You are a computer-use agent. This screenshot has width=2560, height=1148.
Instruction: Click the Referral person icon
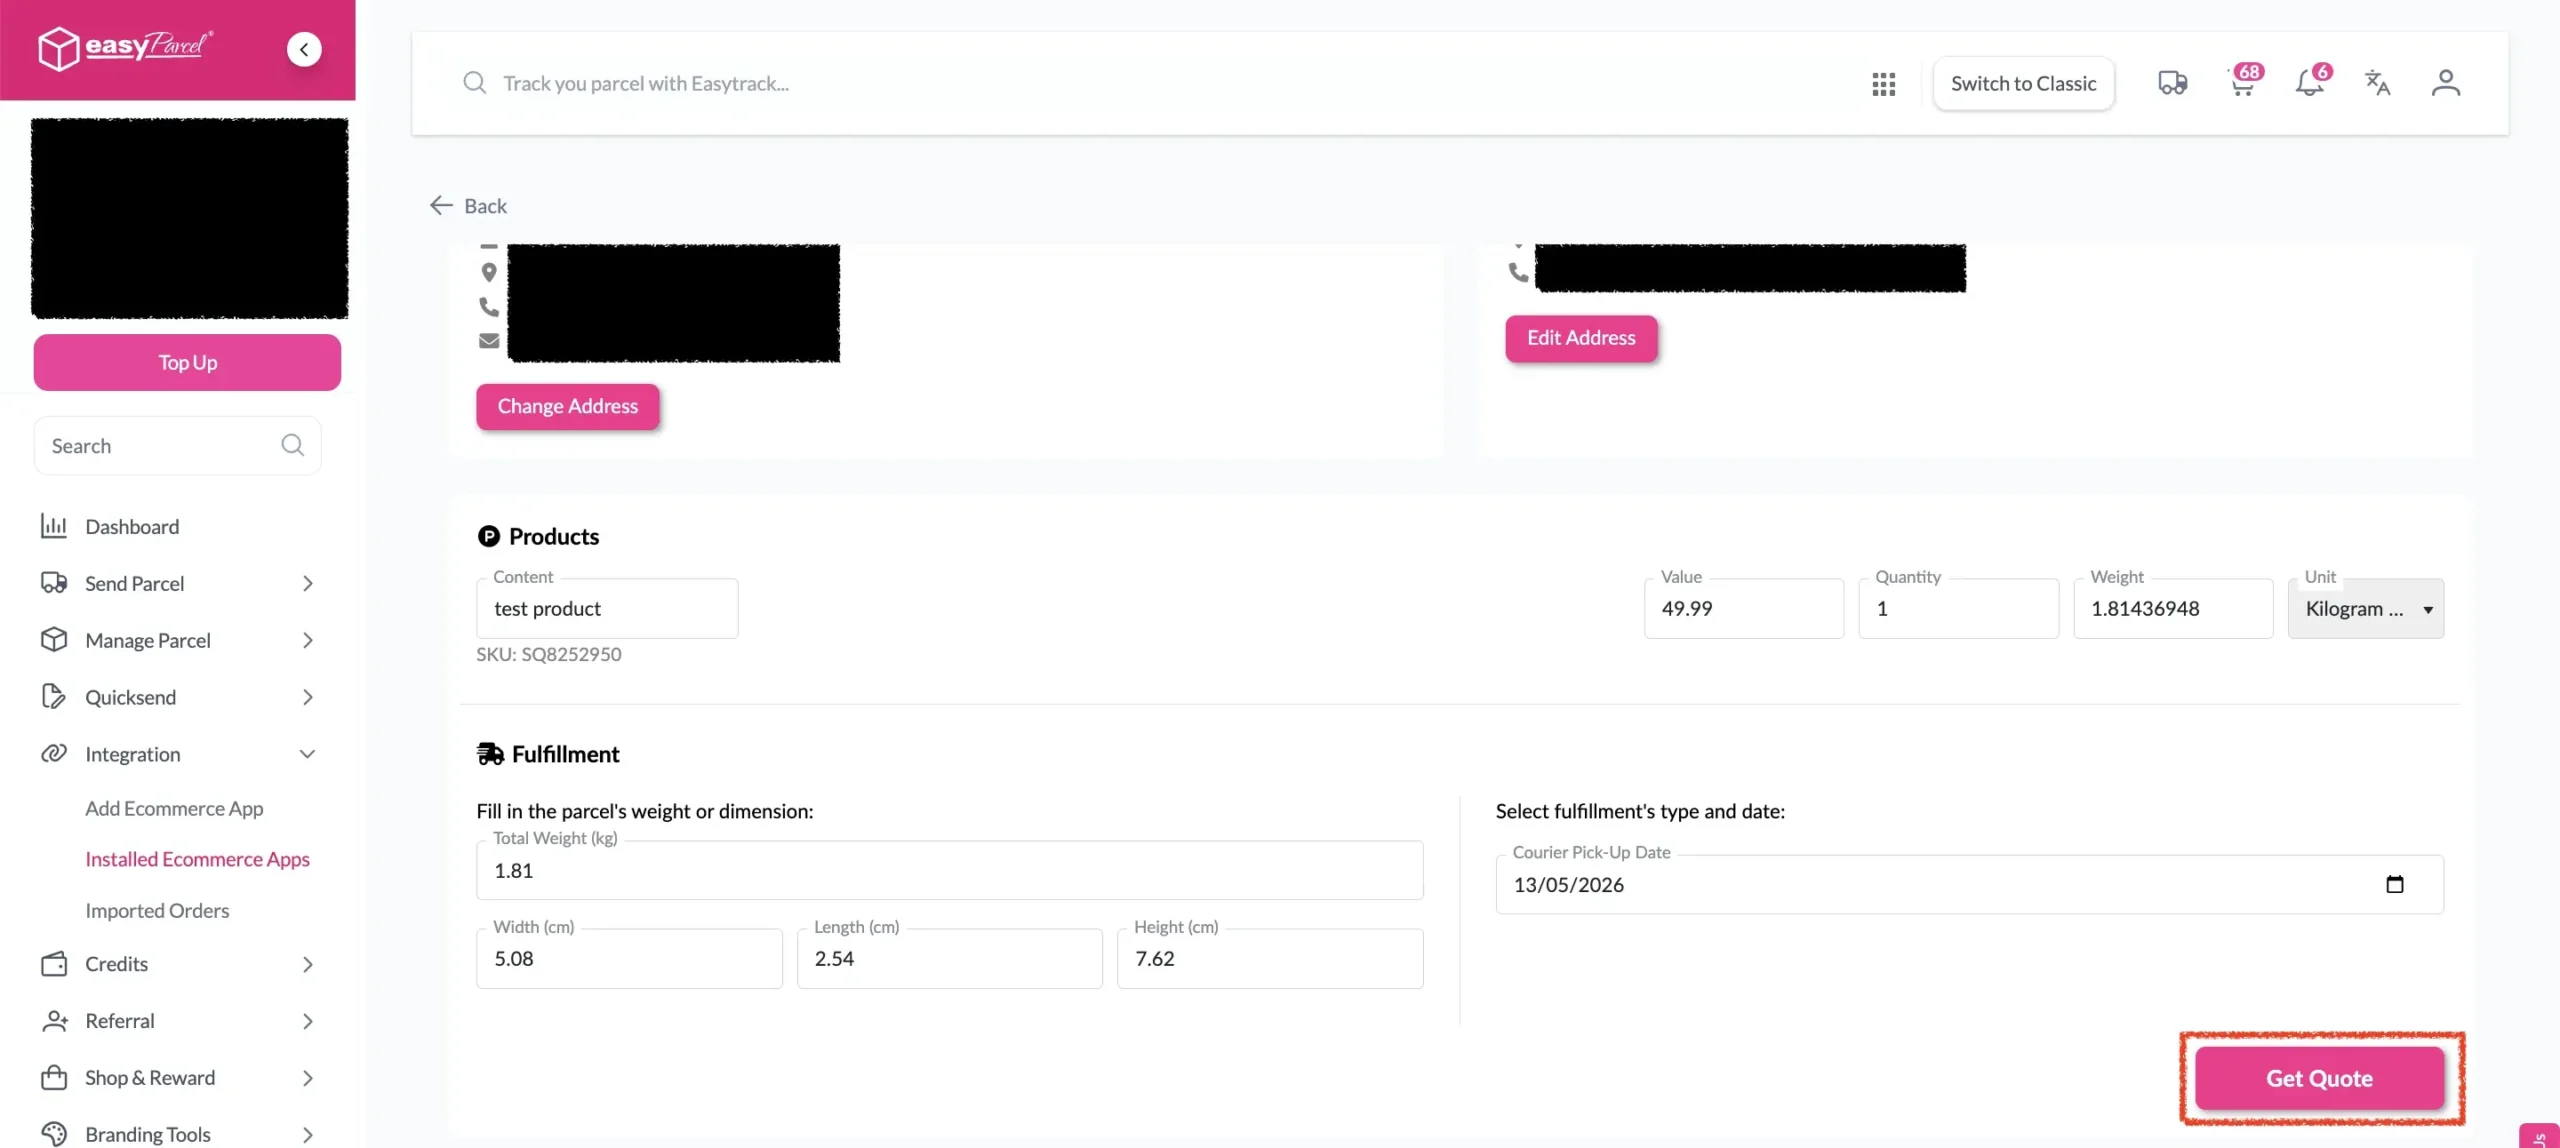pos(54,1021)
